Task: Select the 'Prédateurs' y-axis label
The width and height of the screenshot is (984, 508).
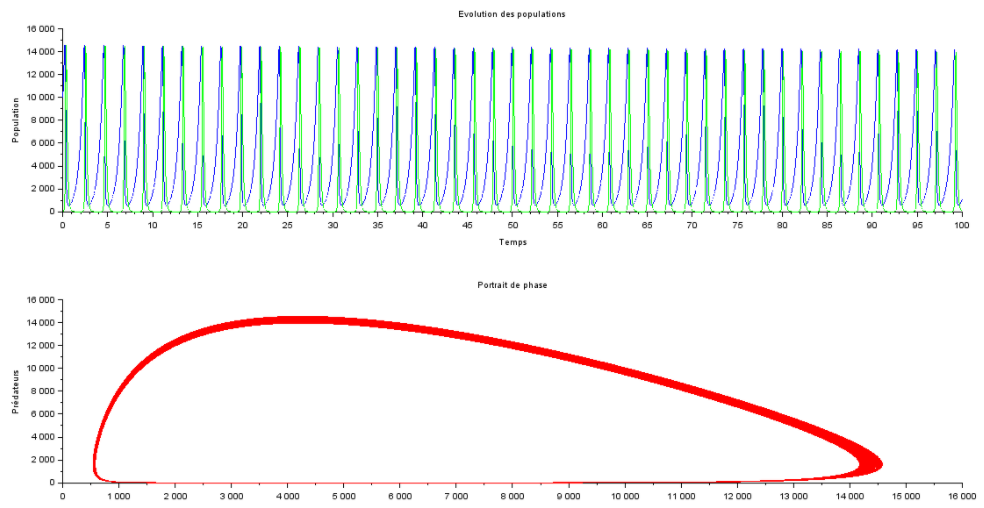Action: 16,391
